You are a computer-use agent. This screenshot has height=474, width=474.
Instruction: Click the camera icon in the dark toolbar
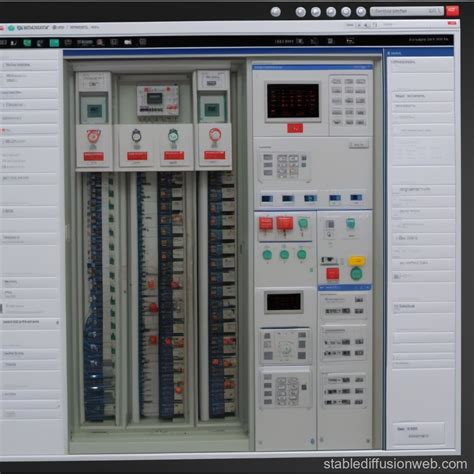pos(128,42)
